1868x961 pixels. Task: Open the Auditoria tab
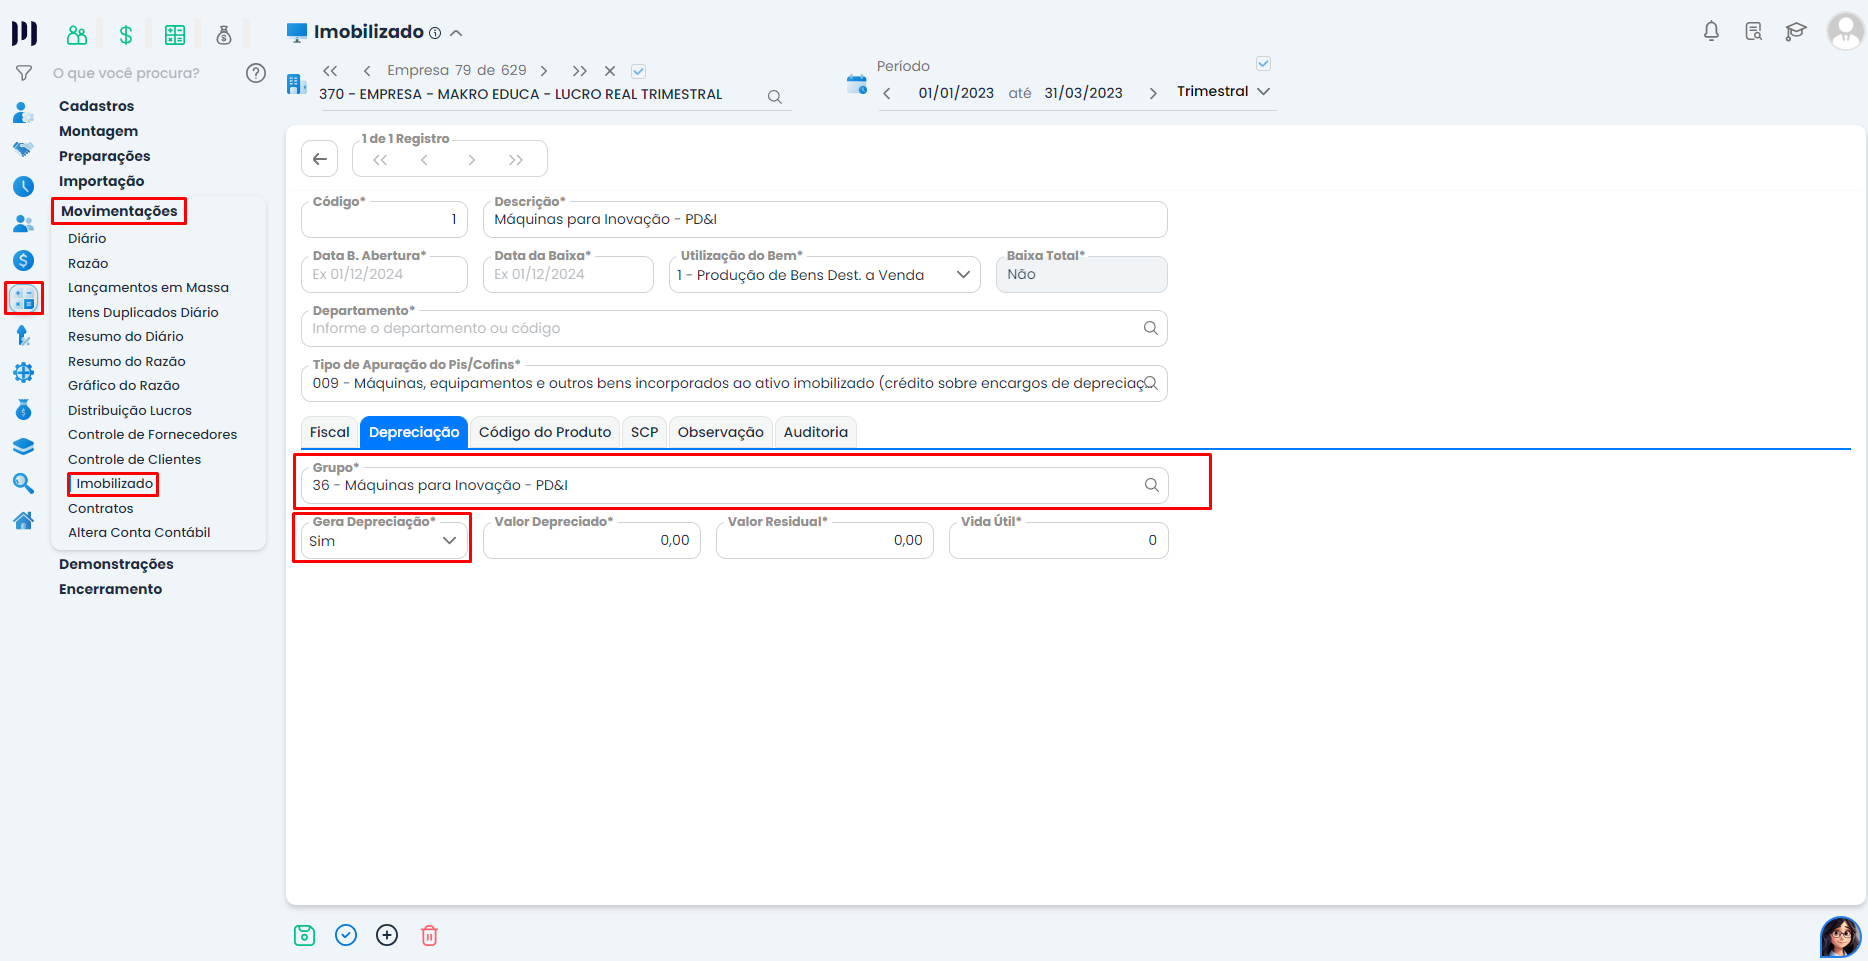click(x=815, y=432)
